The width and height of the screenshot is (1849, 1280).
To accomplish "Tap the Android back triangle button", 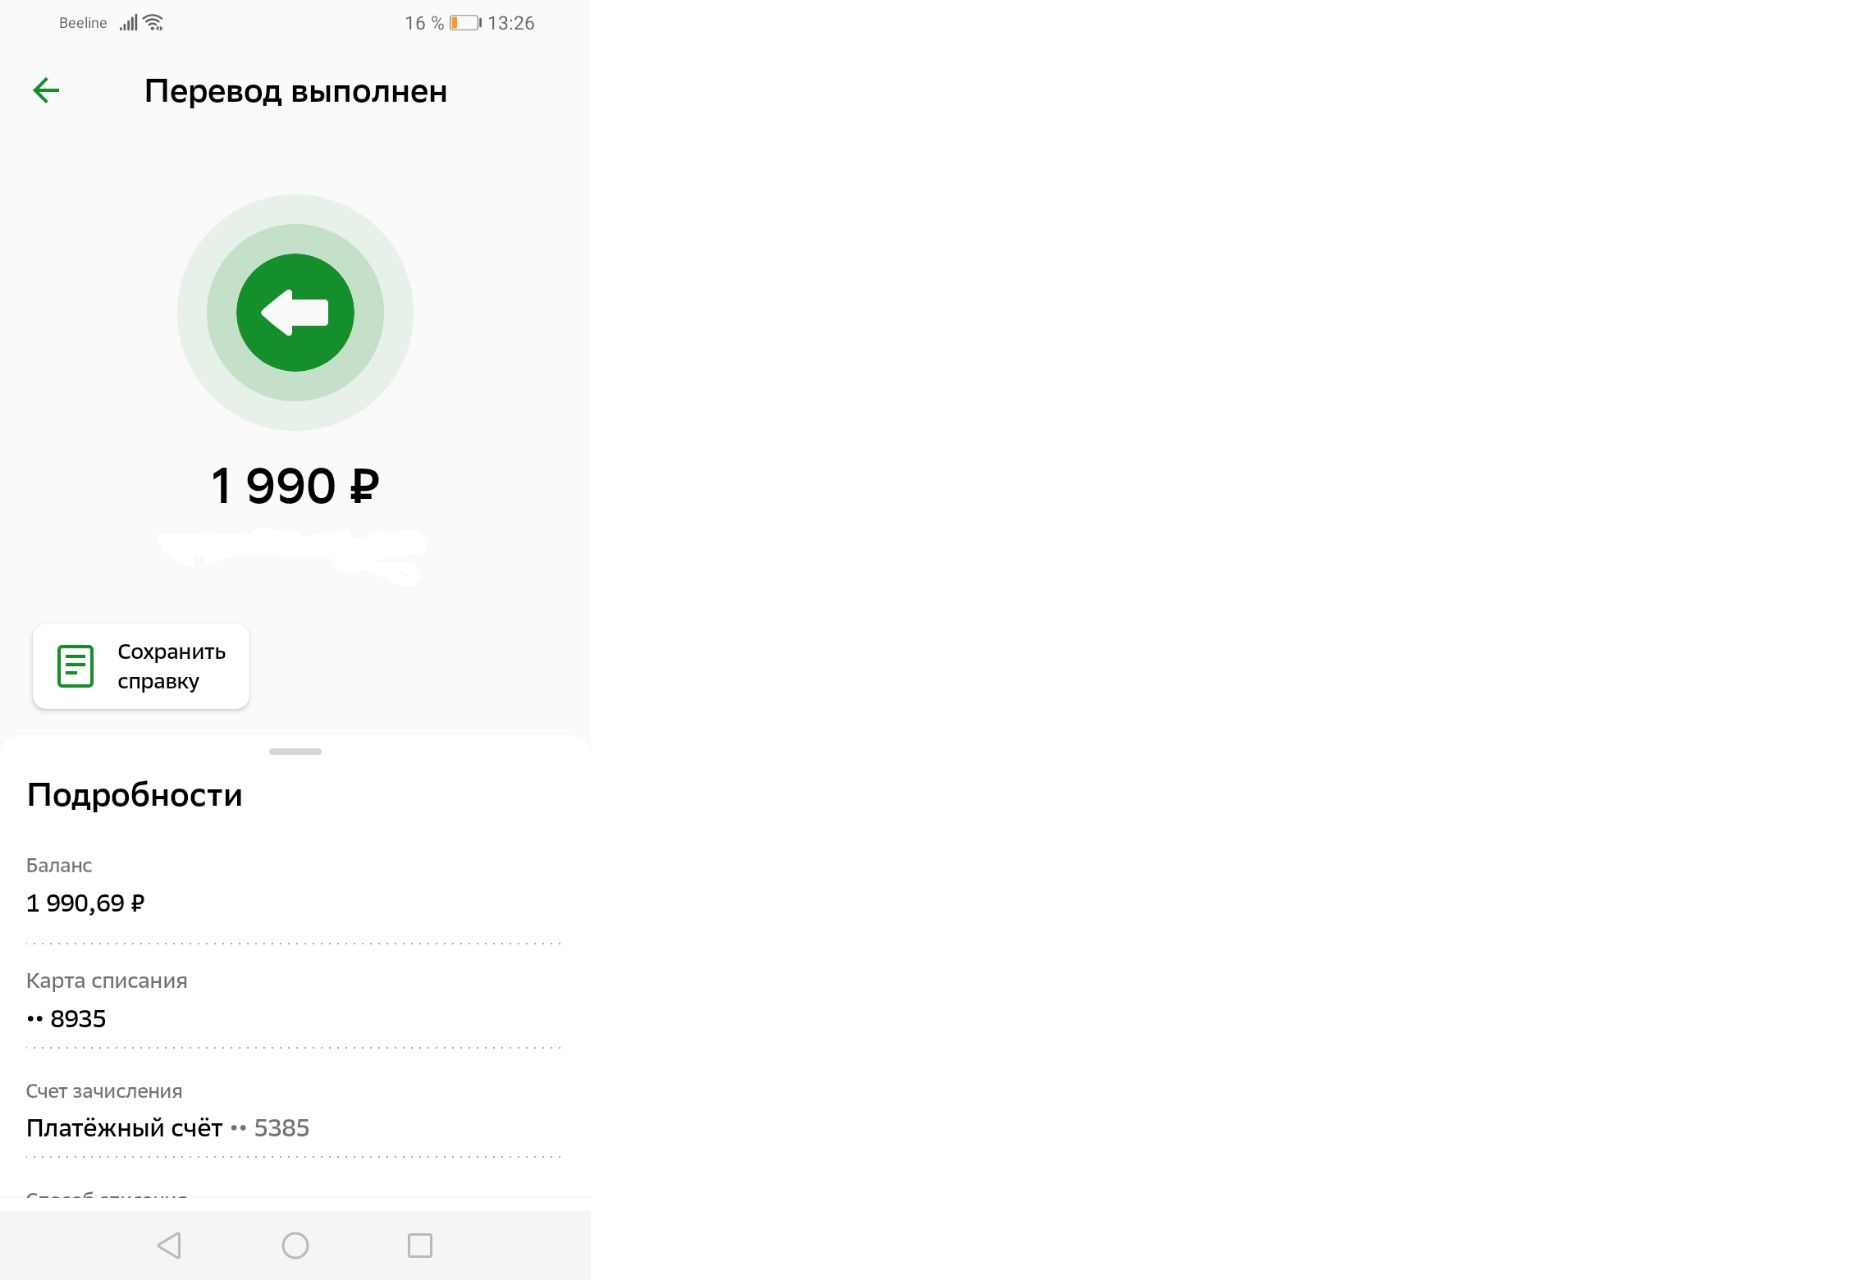I will [169, 1245].
